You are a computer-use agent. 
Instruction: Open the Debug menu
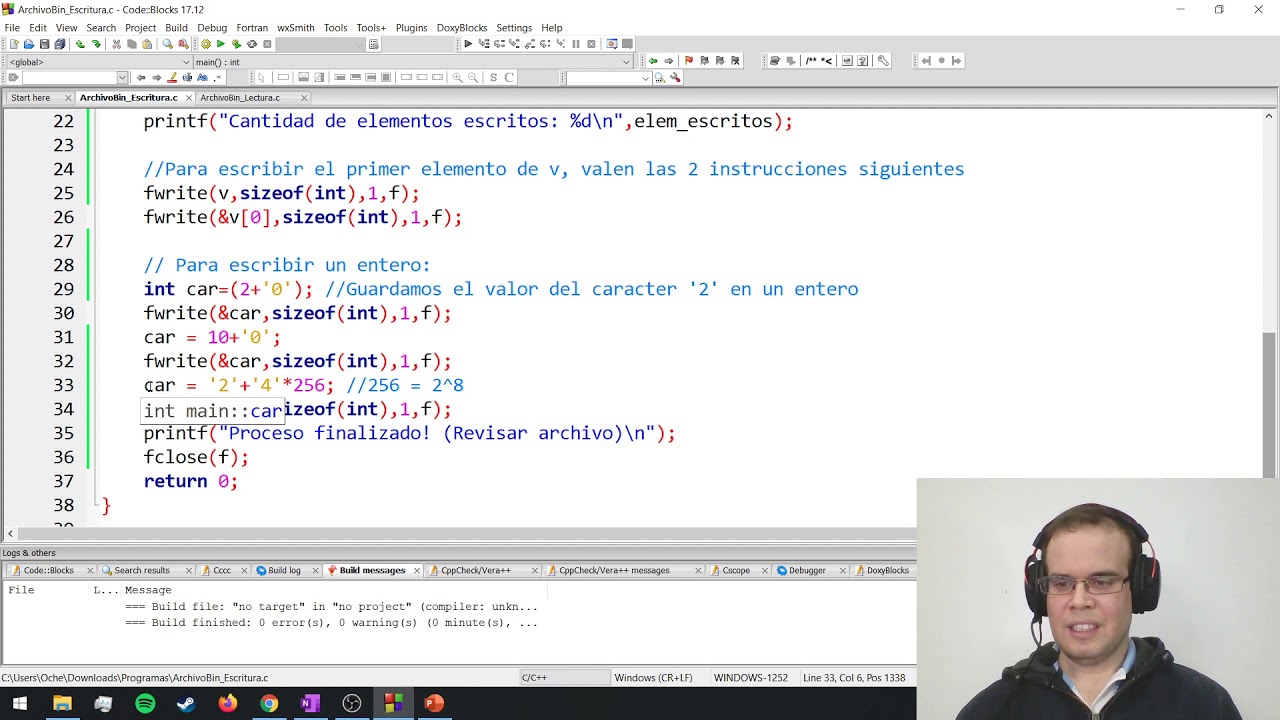[212, 28]
